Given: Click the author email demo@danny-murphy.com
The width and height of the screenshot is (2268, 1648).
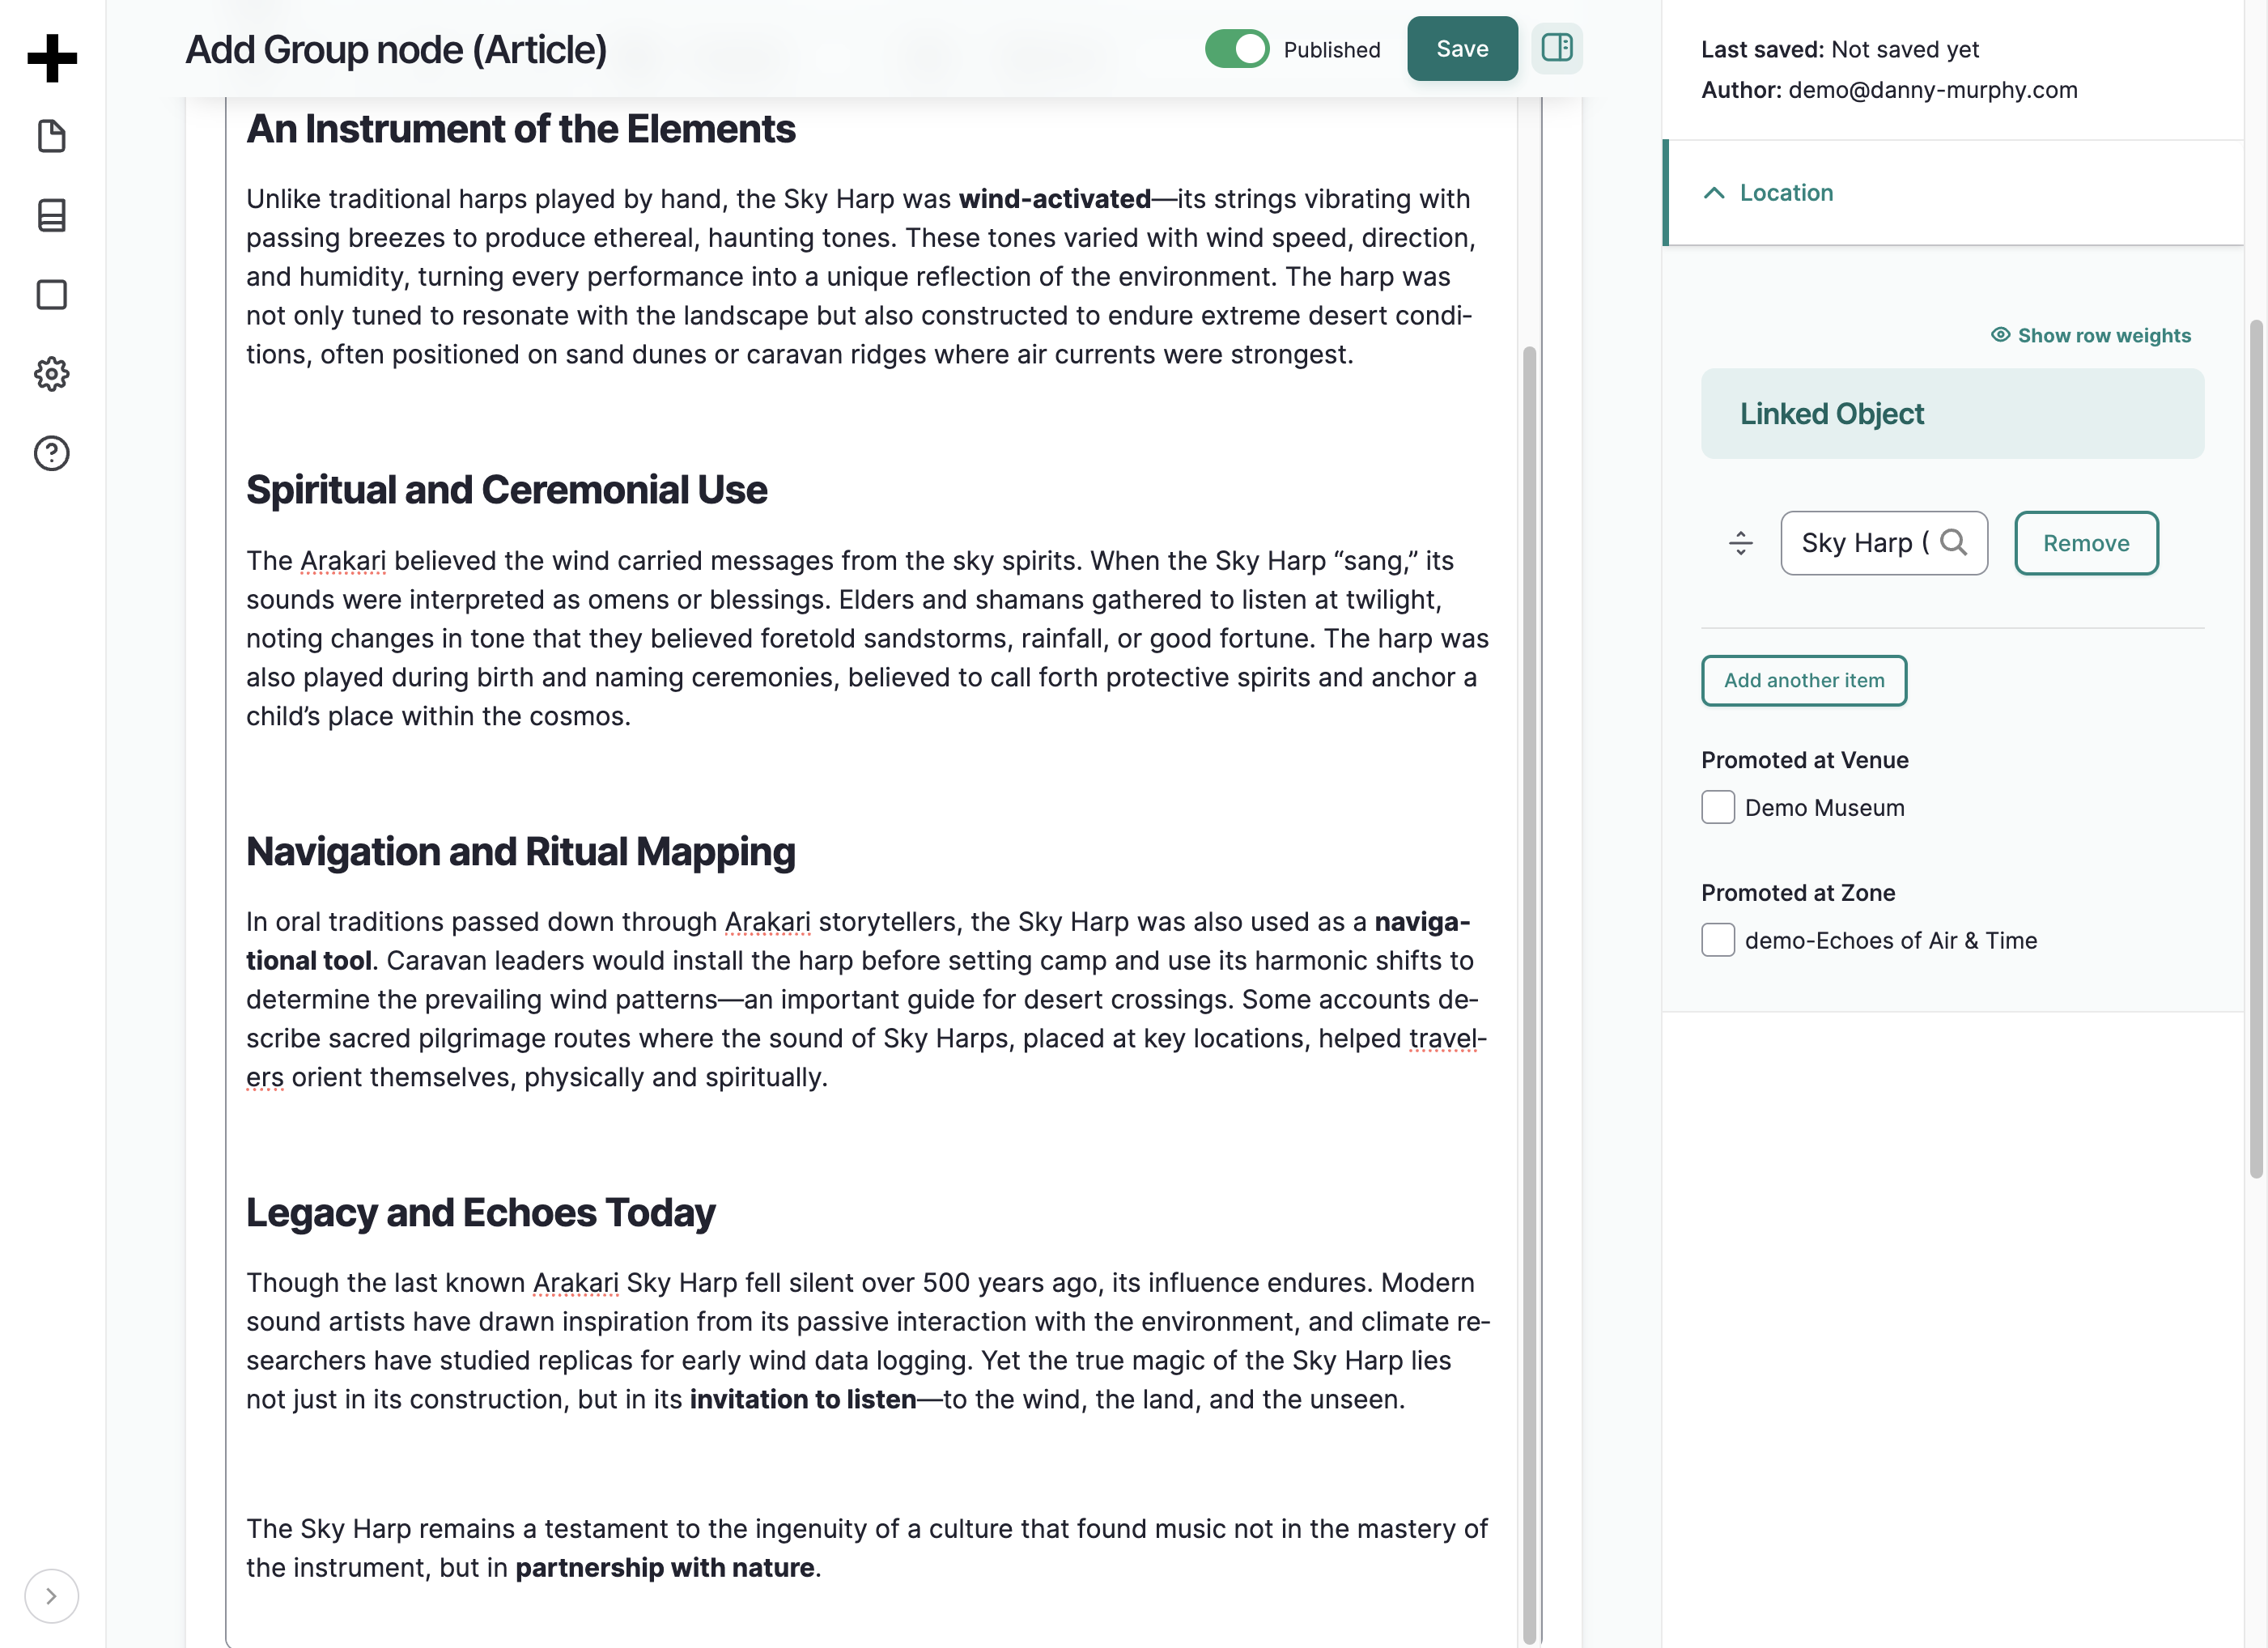Looking at the screenshot, I should pyautogui.click(x=1932, y=90).
